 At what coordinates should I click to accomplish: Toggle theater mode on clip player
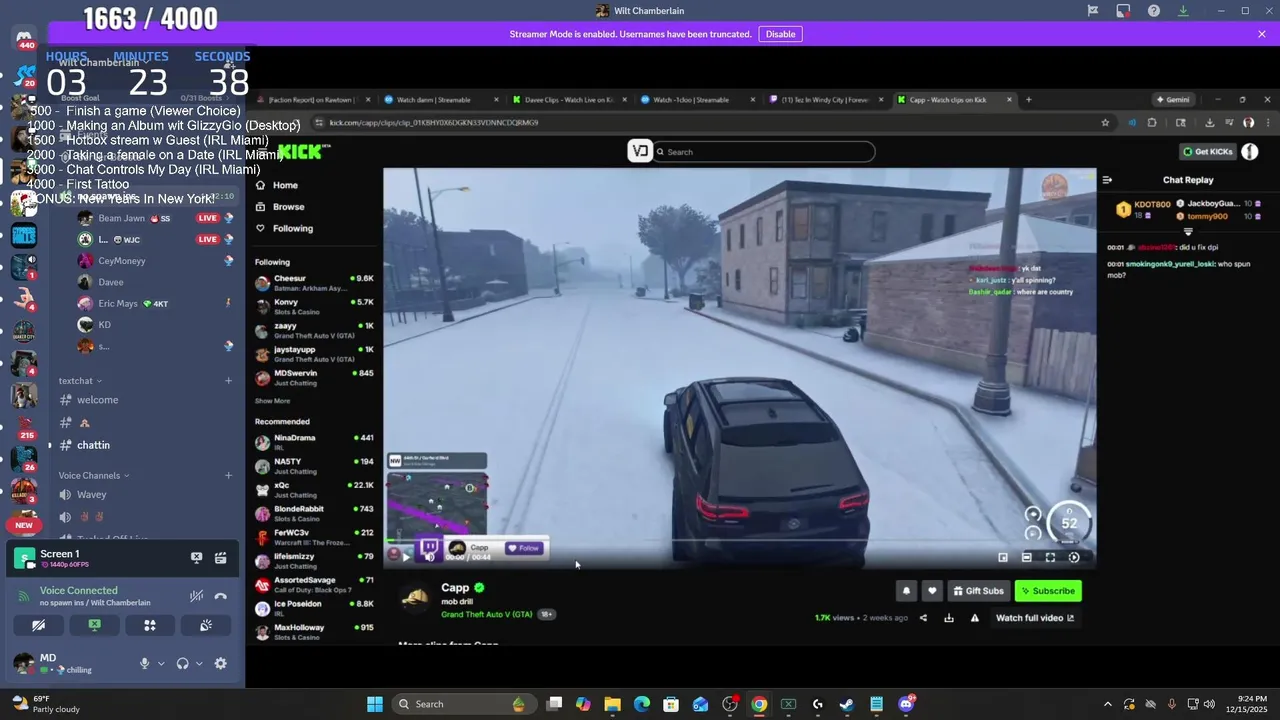[x=1026, y=557]
